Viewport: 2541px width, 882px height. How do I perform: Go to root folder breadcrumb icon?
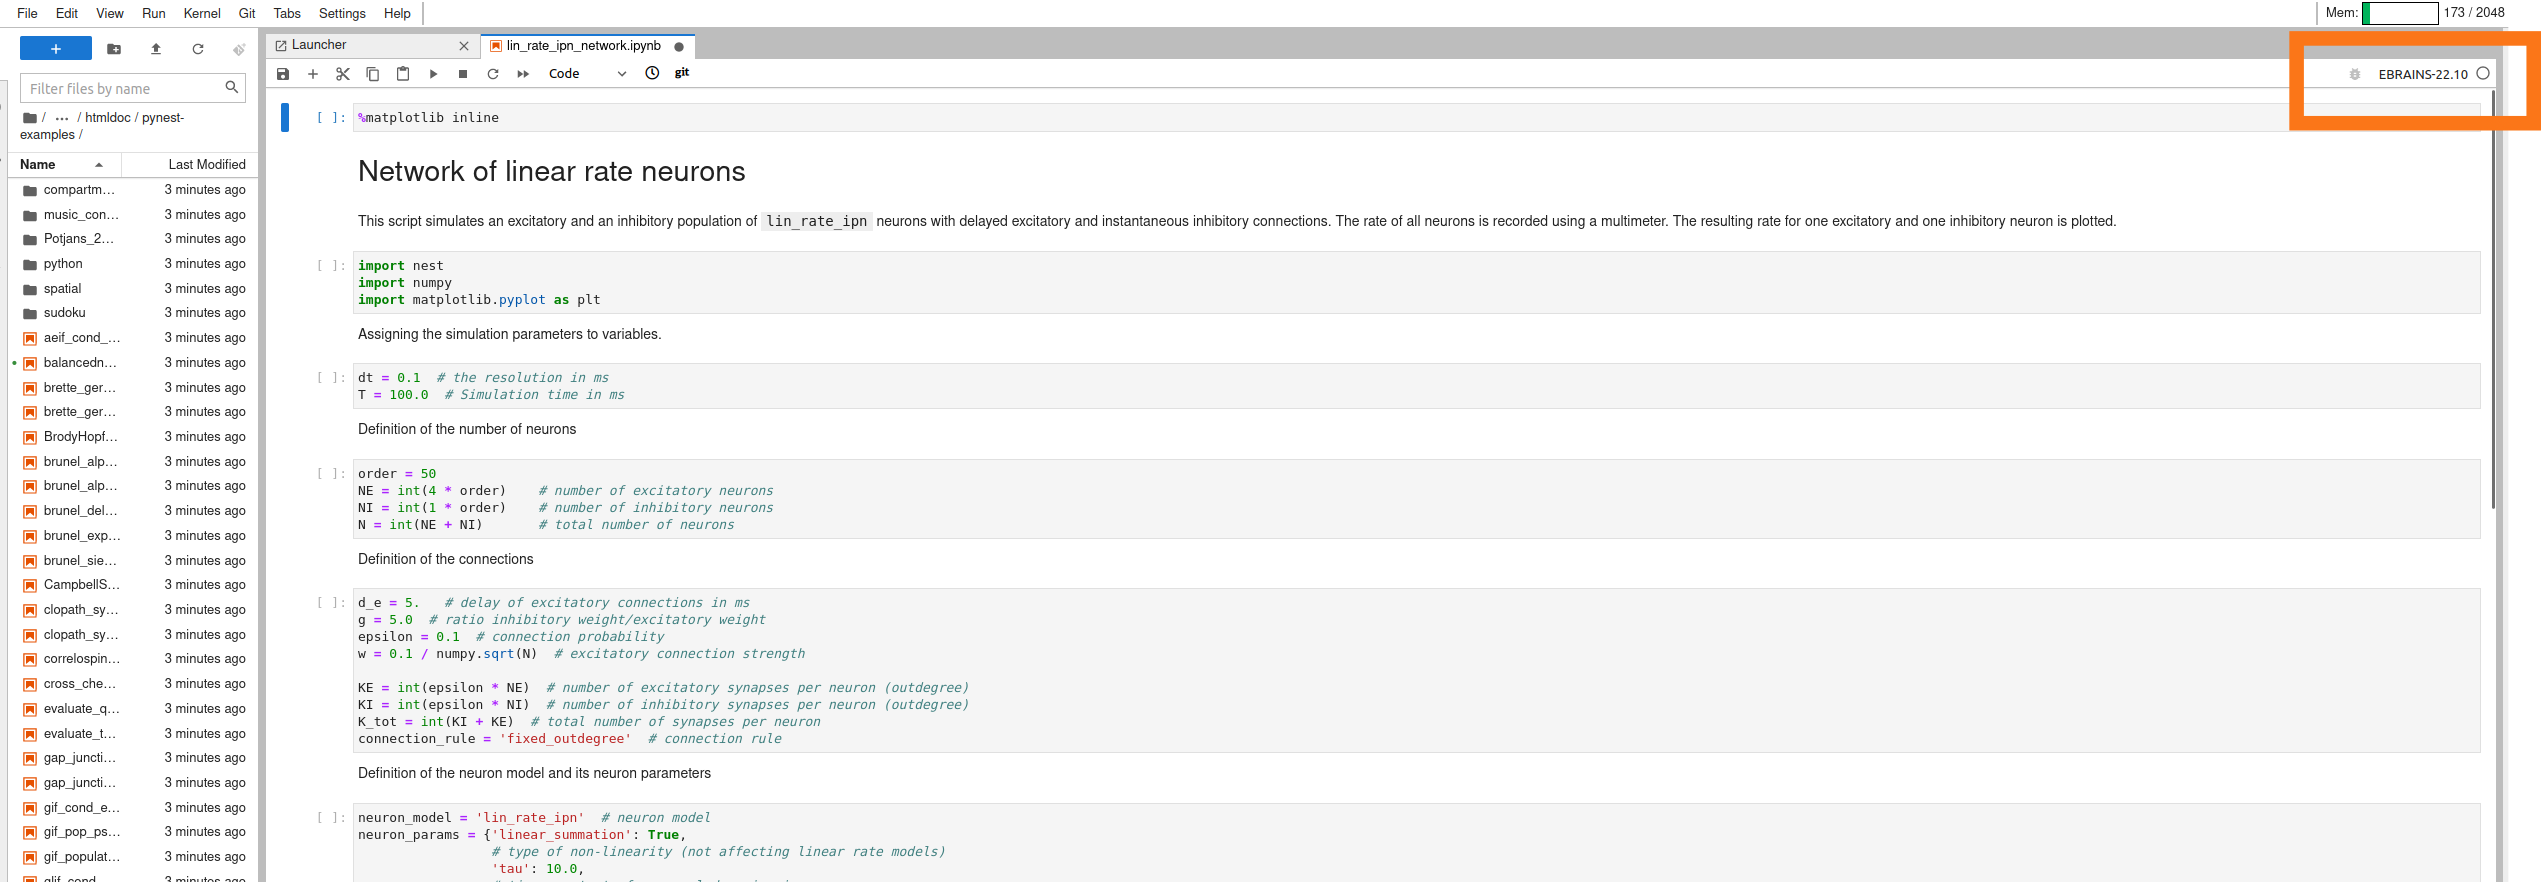(x=30, y=118)
